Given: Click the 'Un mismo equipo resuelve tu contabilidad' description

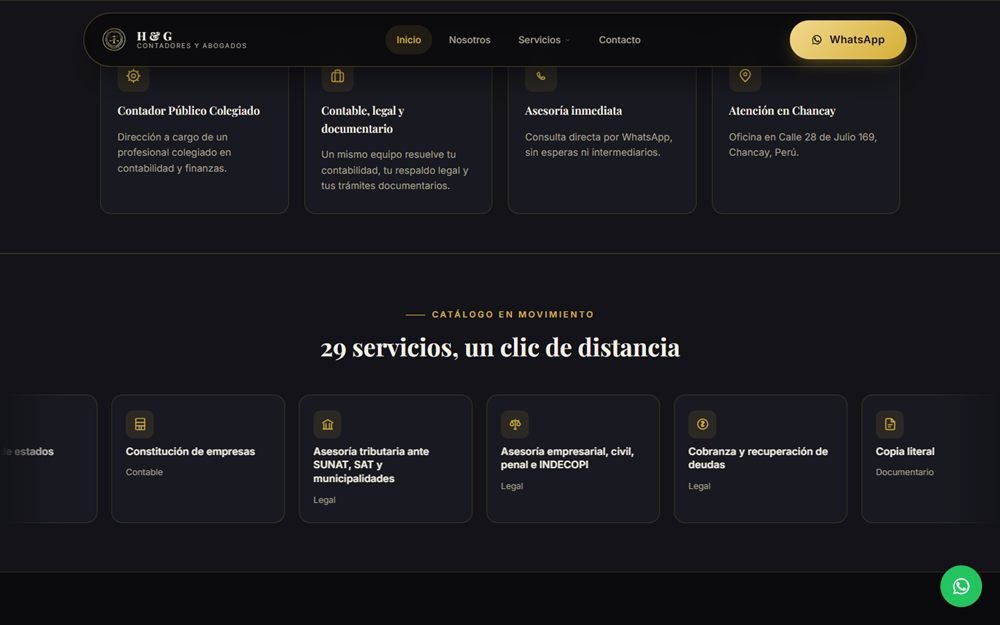Looking at the screenshot, I should [x=395, y=170].
